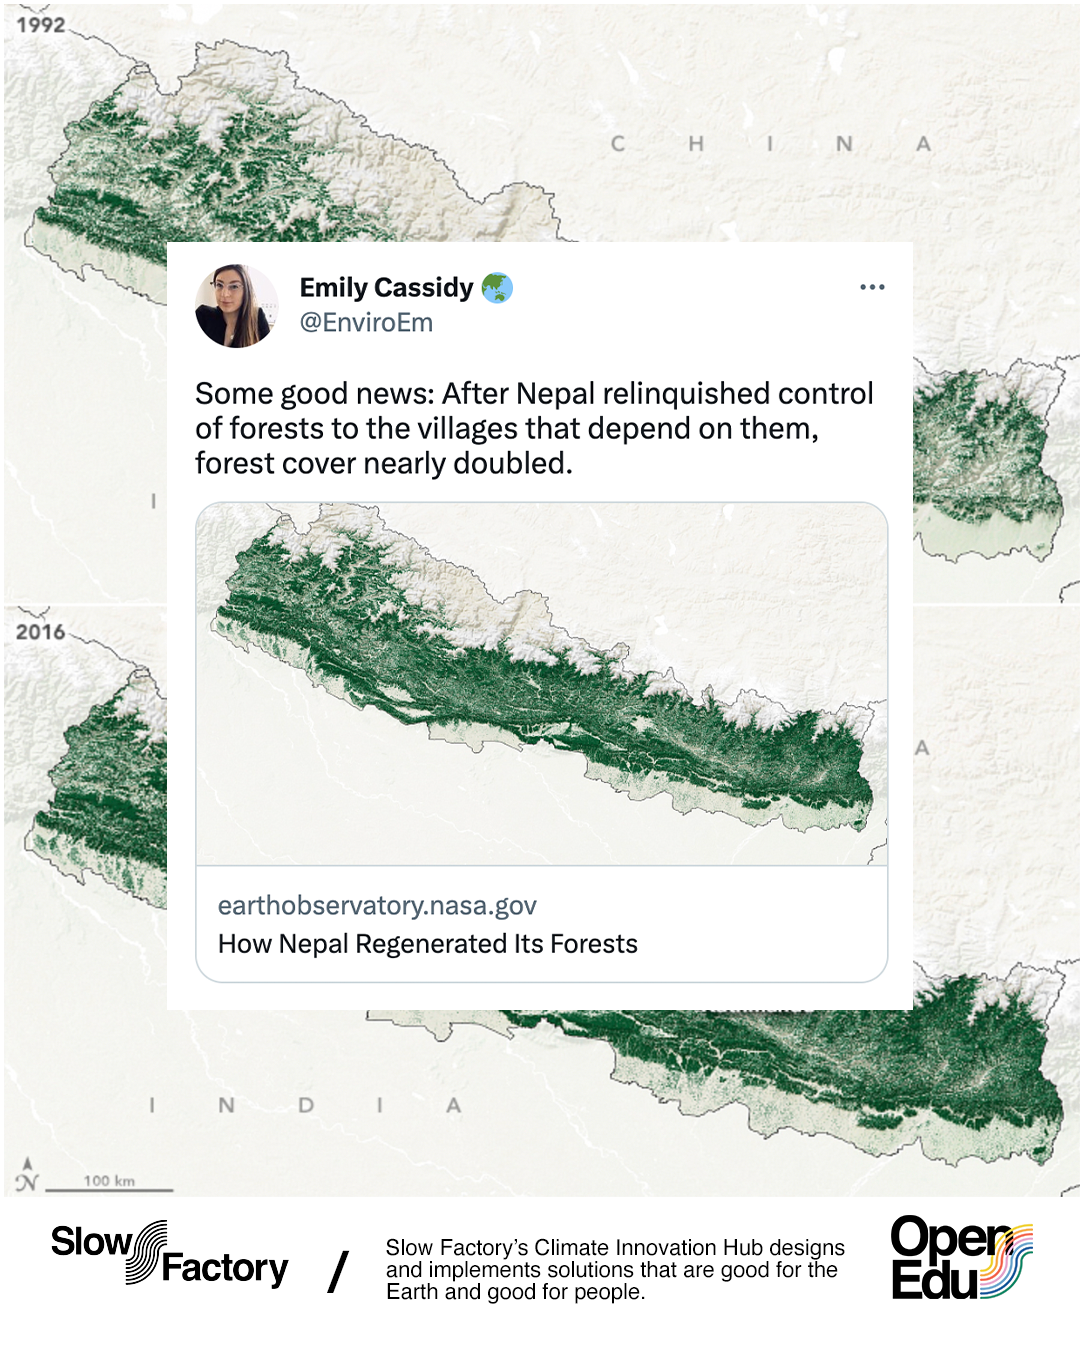Image resolution: width=1080 pixels, height=1350 pixels.
Task: Click the Open Edu logo
Action: click(x=961, y=1258)
